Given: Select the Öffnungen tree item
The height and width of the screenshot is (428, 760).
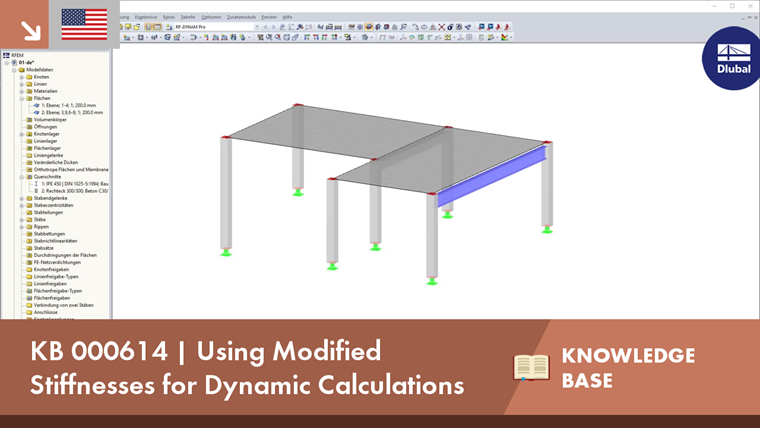Looking at the screenshot, I should tap(45, 127).
